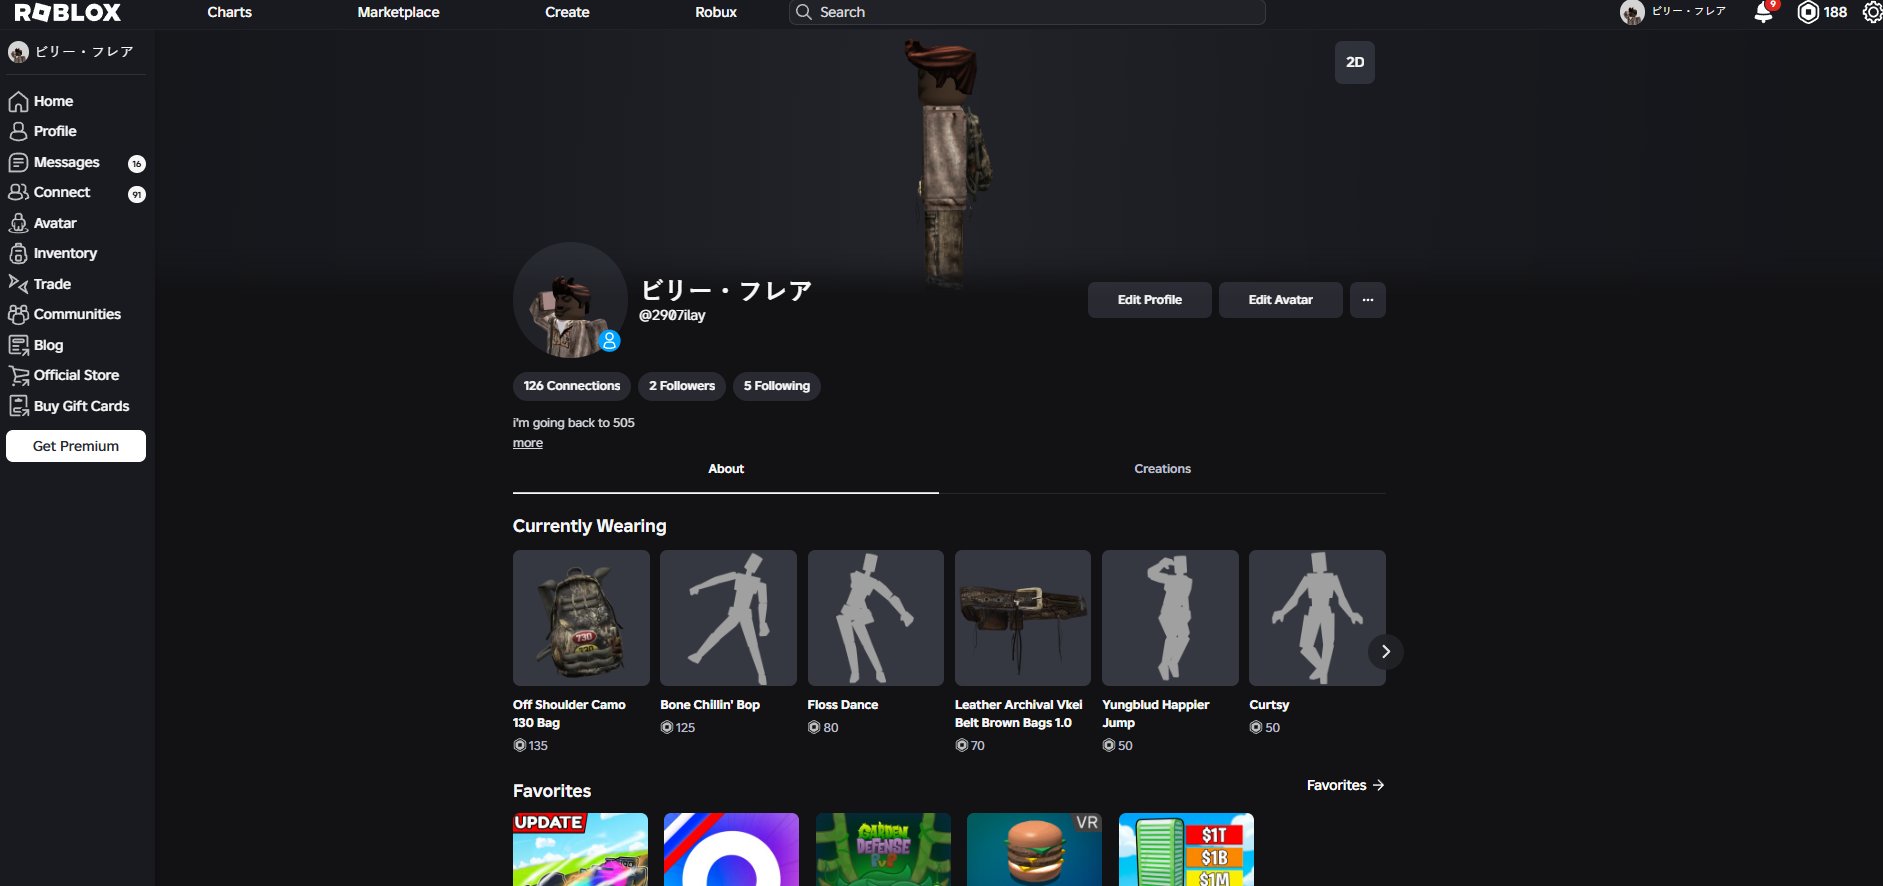
Task: Open Marketplace in the top navigation
Action: 398,12
